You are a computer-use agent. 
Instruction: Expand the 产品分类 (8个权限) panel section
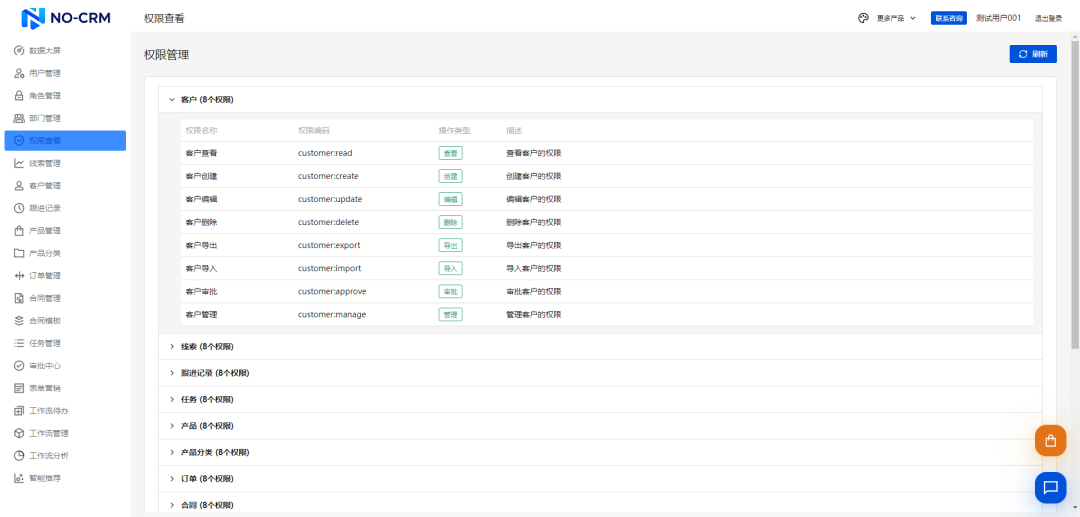pyautogui.click(x=600, y=452)
